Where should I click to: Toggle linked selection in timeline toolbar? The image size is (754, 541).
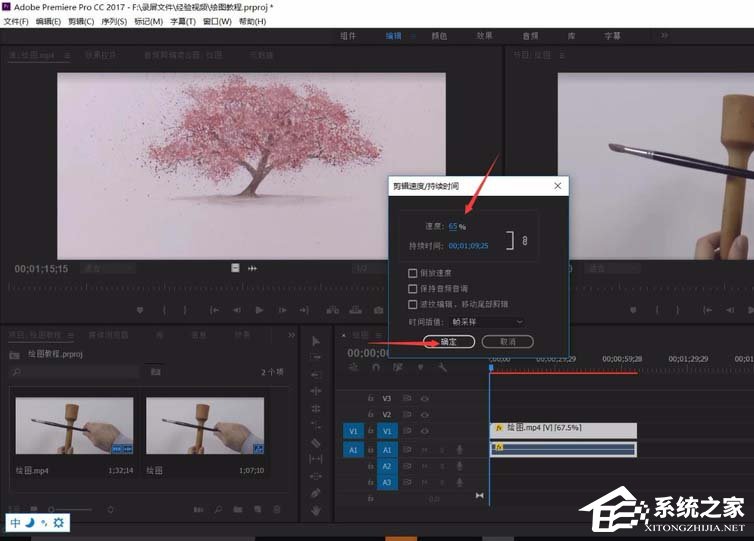coord(398,368)
